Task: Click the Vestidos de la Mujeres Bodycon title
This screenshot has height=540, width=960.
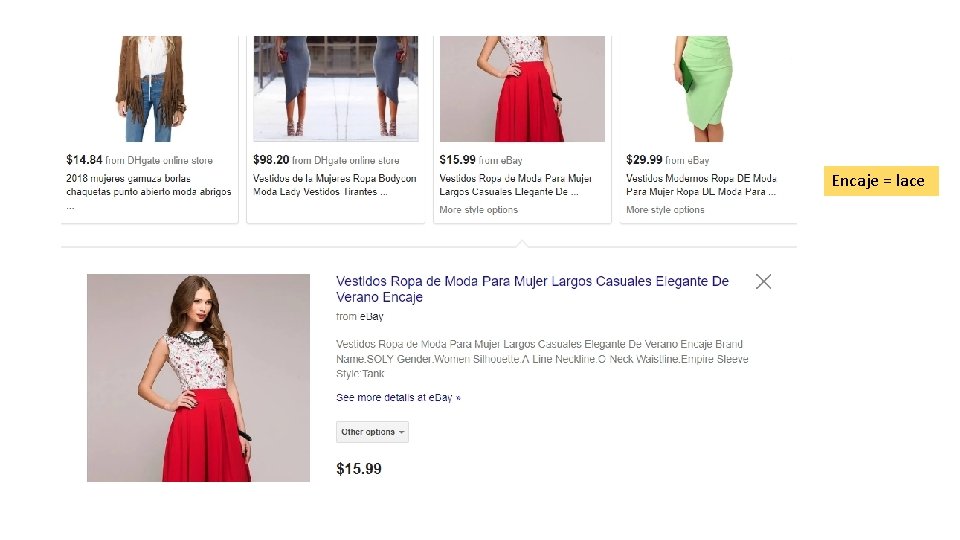Action: point(335,185)
